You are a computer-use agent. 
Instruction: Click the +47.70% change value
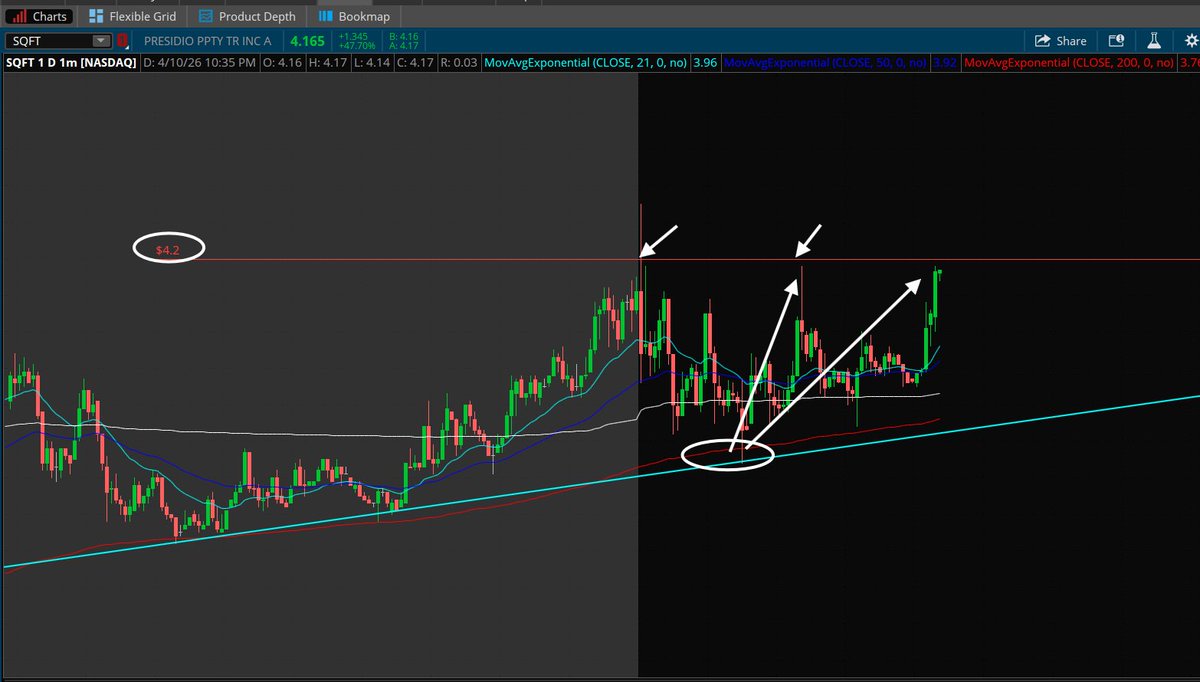[x=356, y=46]
